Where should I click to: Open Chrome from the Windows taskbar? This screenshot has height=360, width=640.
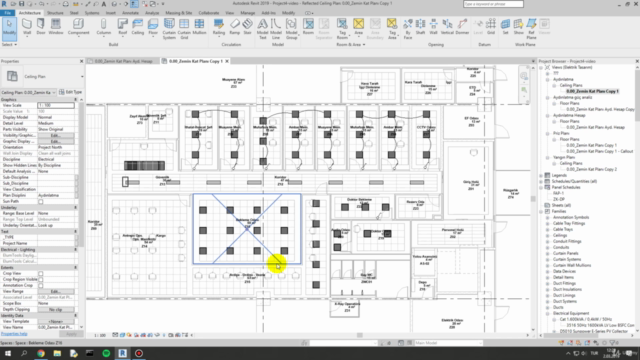tap(41, 353)
